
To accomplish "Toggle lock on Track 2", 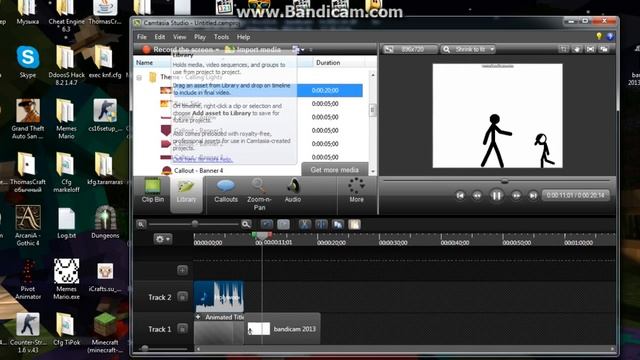I will point(182,297).
